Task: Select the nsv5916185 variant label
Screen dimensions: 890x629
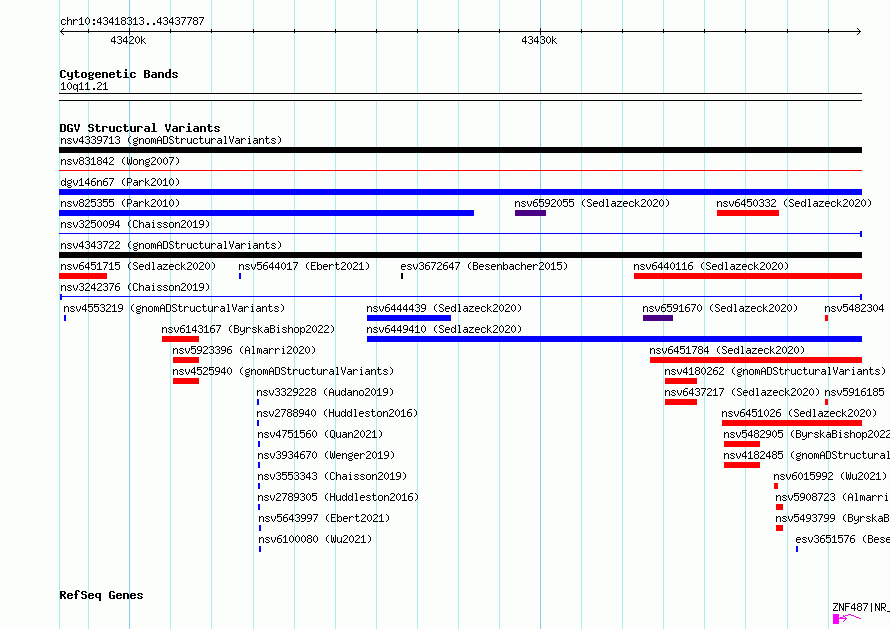Action: (x=854, y=392)
